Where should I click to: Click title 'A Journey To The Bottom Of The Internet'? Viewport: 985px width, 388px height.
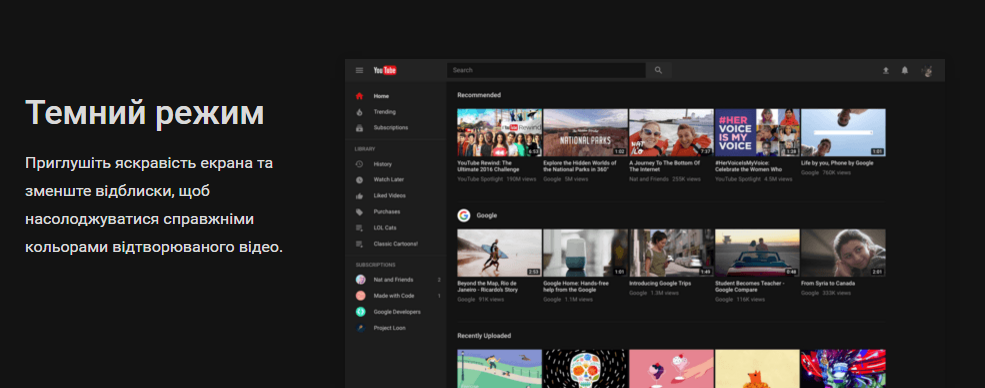(x=665, y=166)
